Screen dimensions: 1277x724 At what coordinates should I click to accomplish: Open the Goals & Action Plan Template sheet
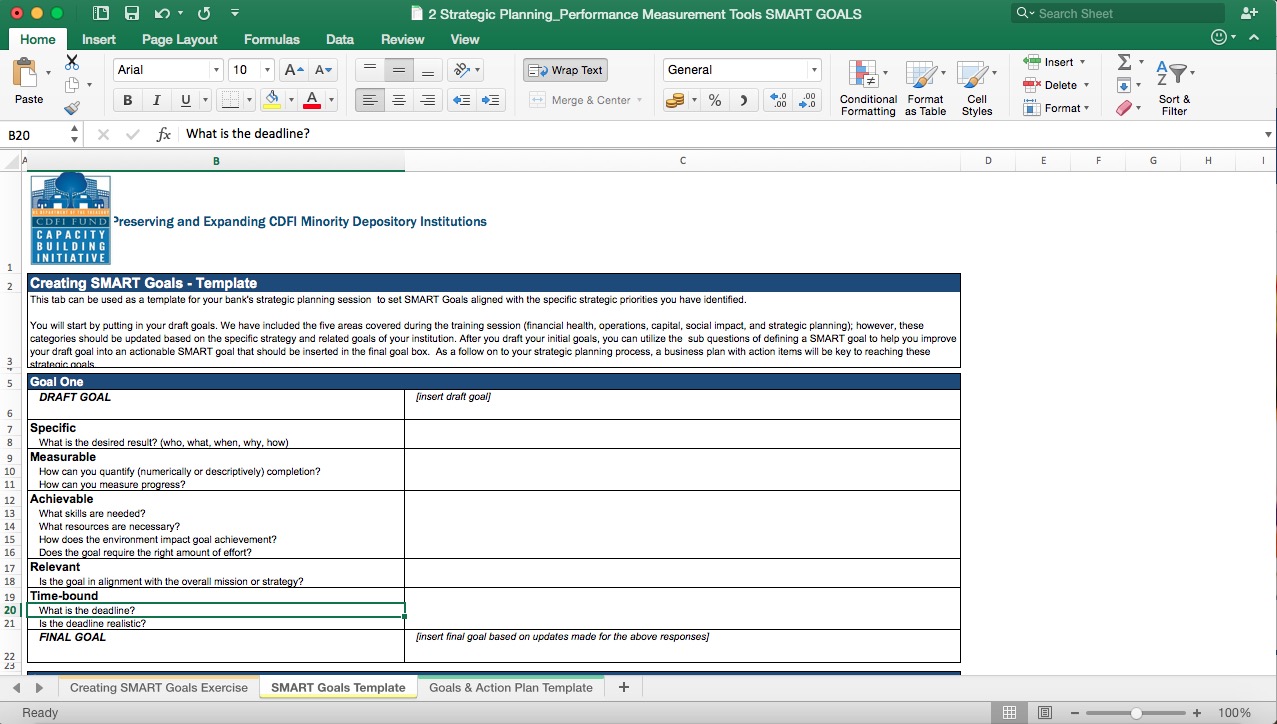(510, 687)
